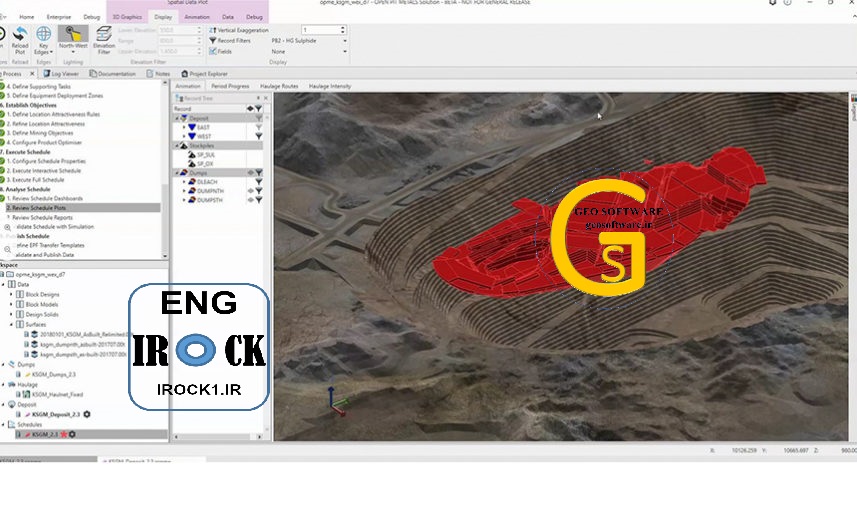Click the Reload Plot icon
Image resolution: width=857 pixels, height=523 pixels.
(20, 35)
